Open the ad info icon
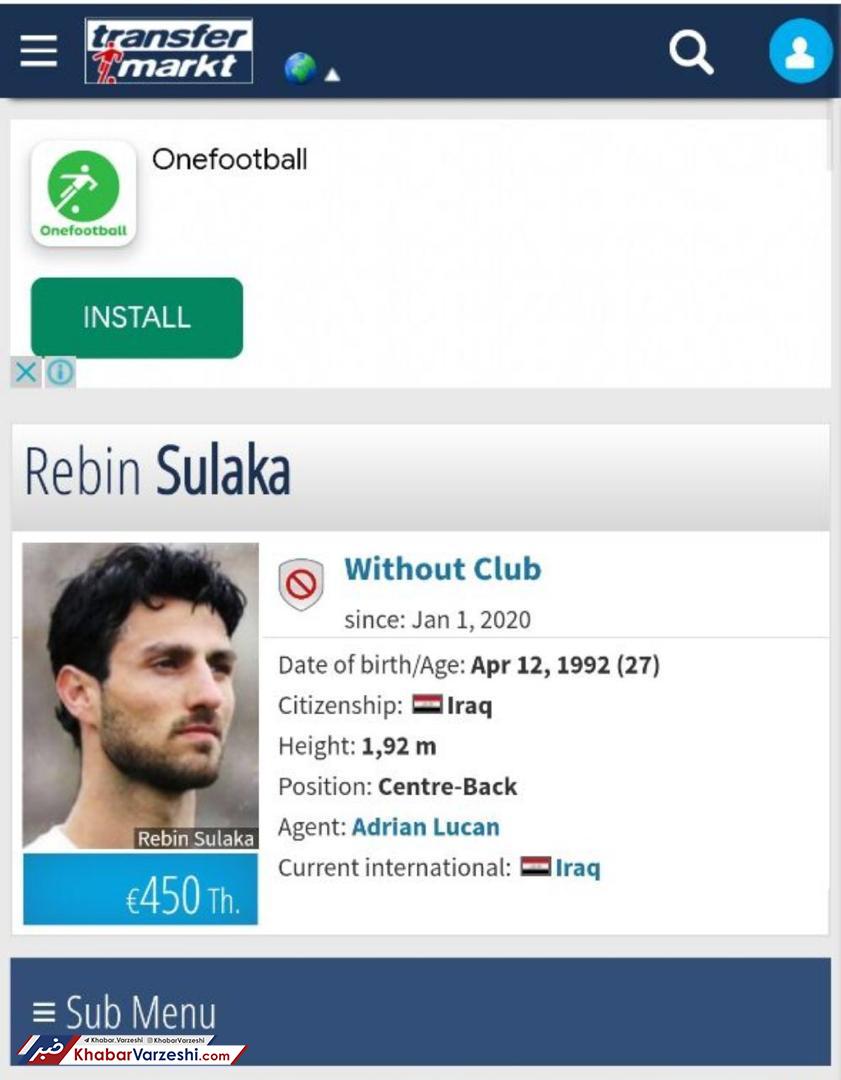 (60, 373)
